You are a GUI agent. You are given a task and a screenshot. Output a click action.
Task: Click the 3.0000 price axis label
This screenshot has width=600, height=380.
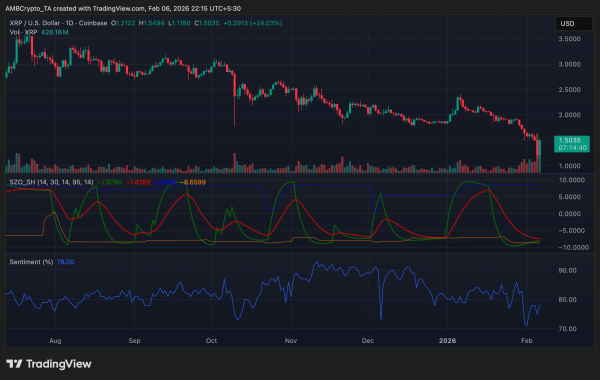569,64
